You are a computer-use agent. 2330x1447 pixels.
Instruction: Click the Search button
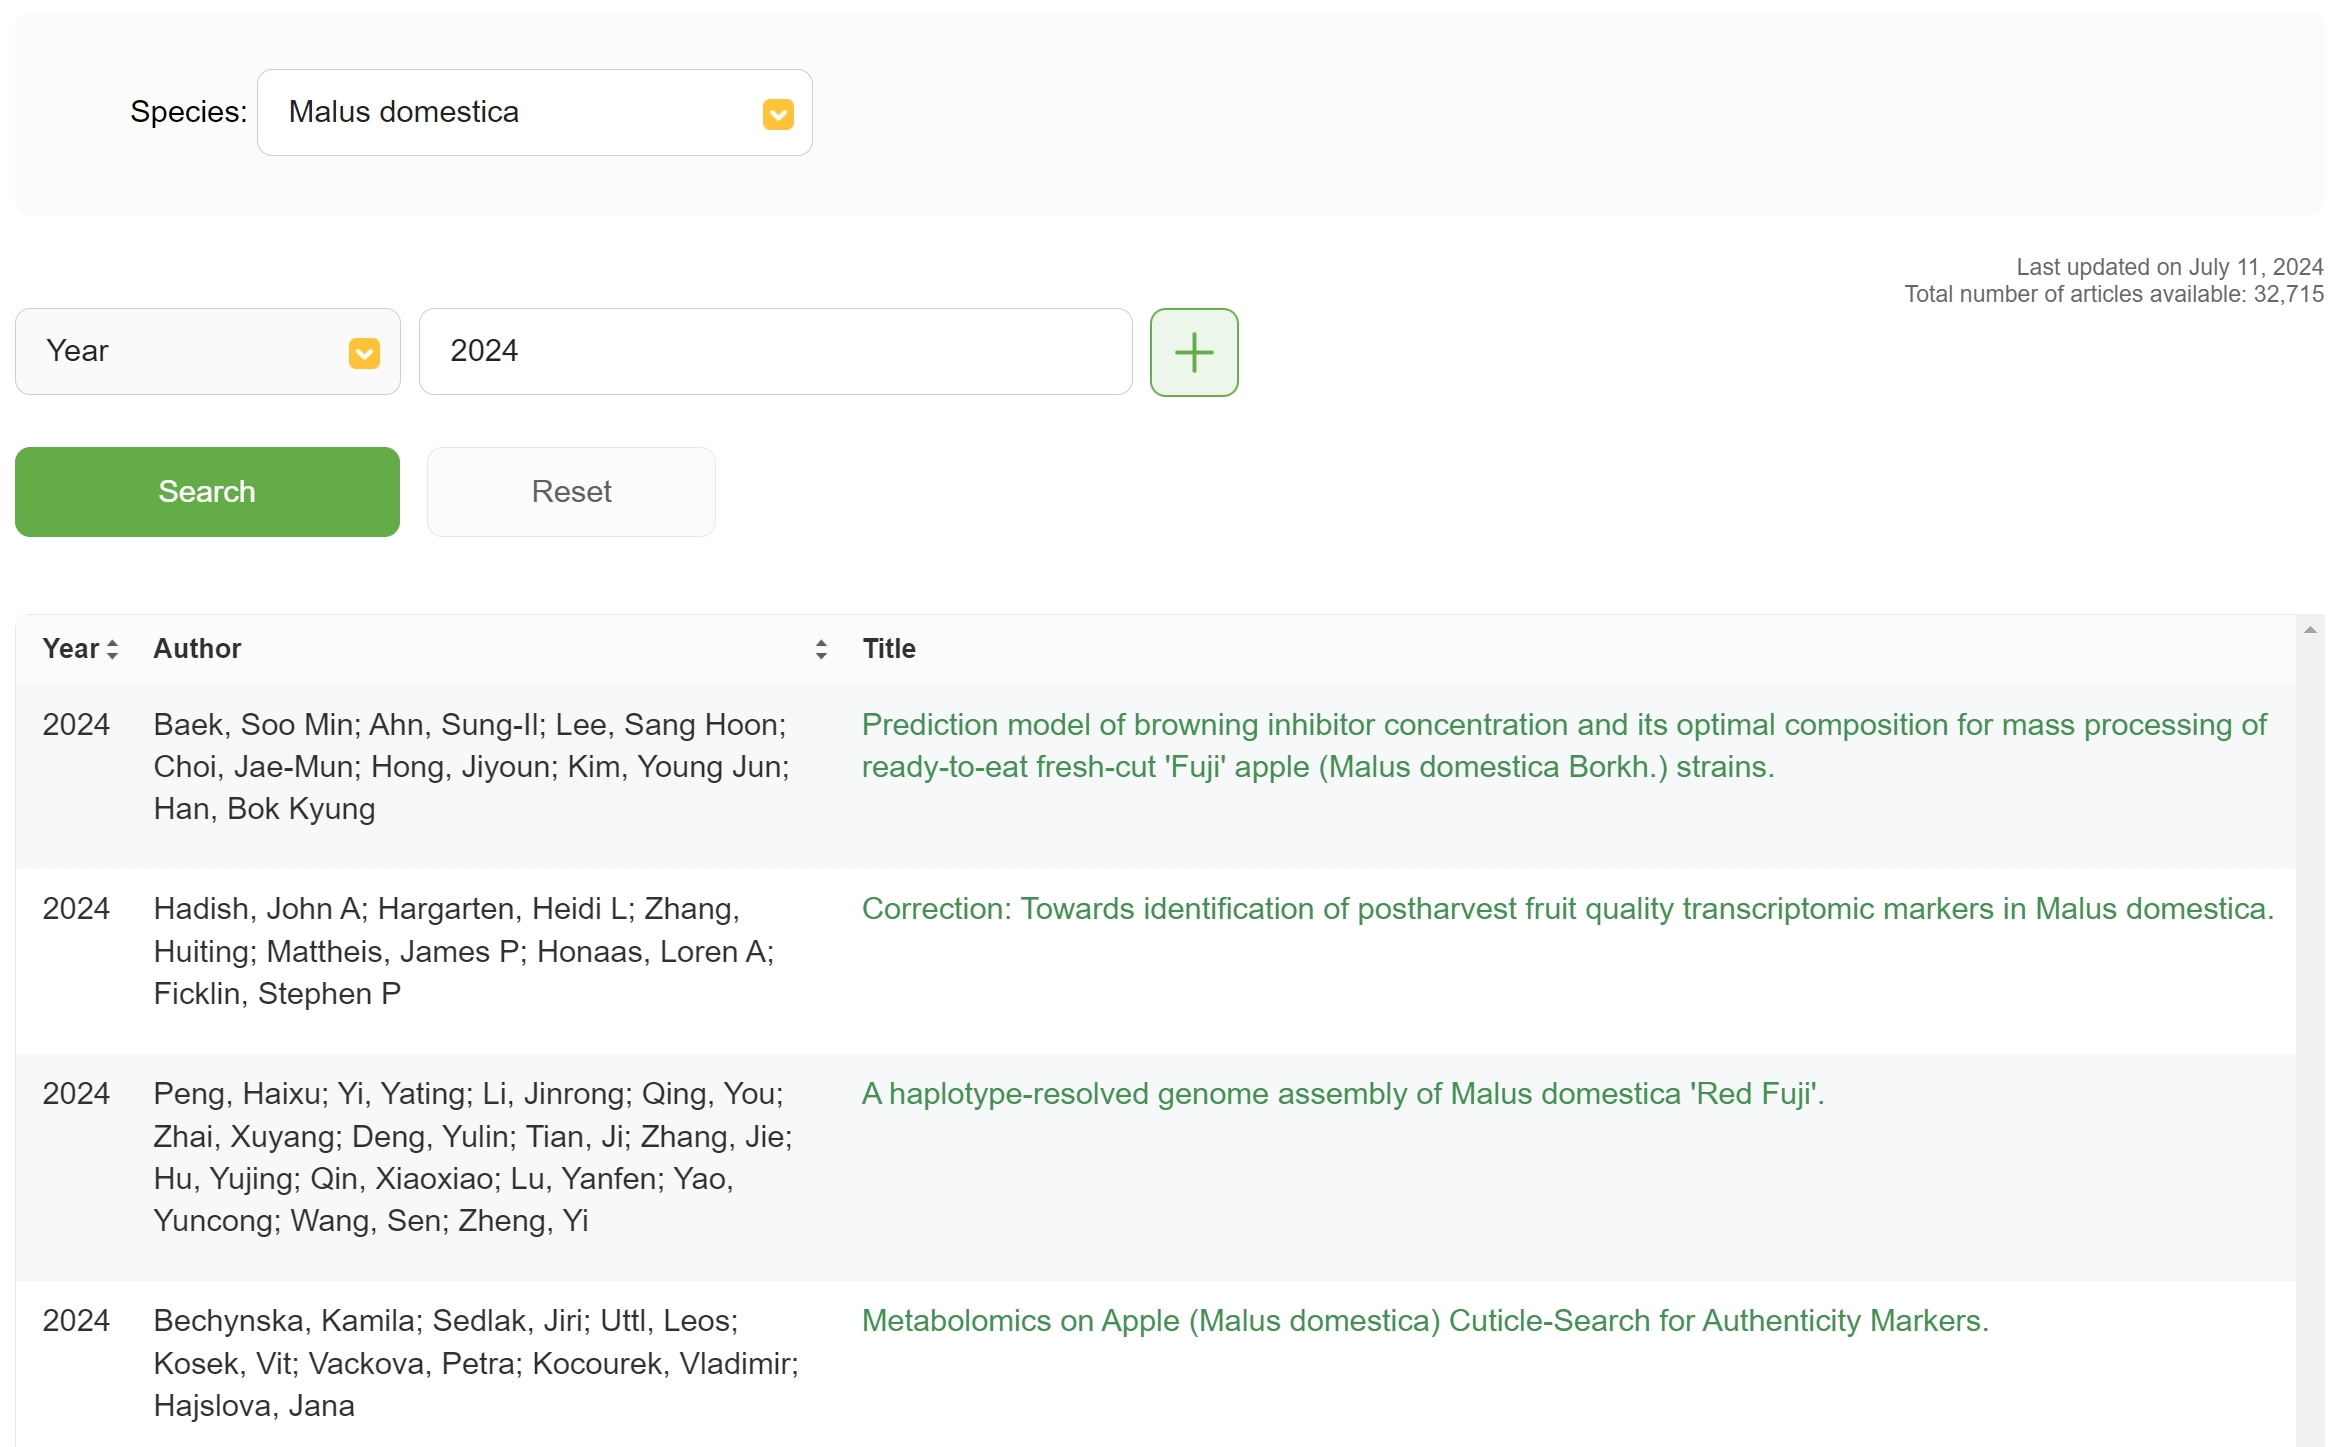click(x=207, y=491)
